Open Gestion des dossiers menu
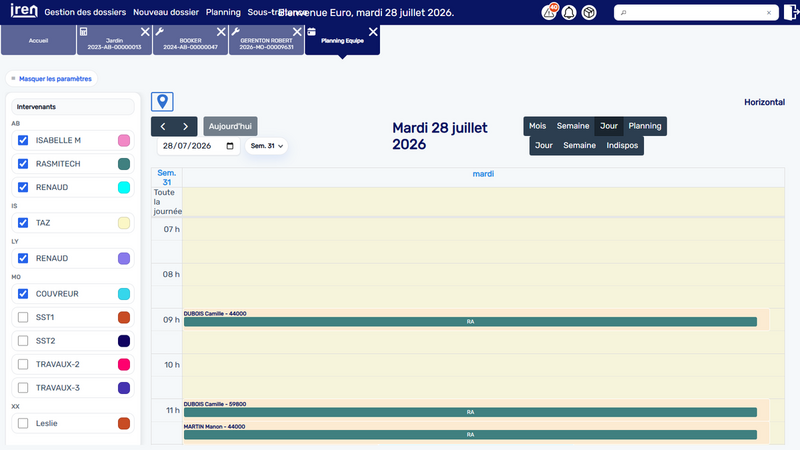Screen dimensions: 800x450 click(x=85, y=12)
